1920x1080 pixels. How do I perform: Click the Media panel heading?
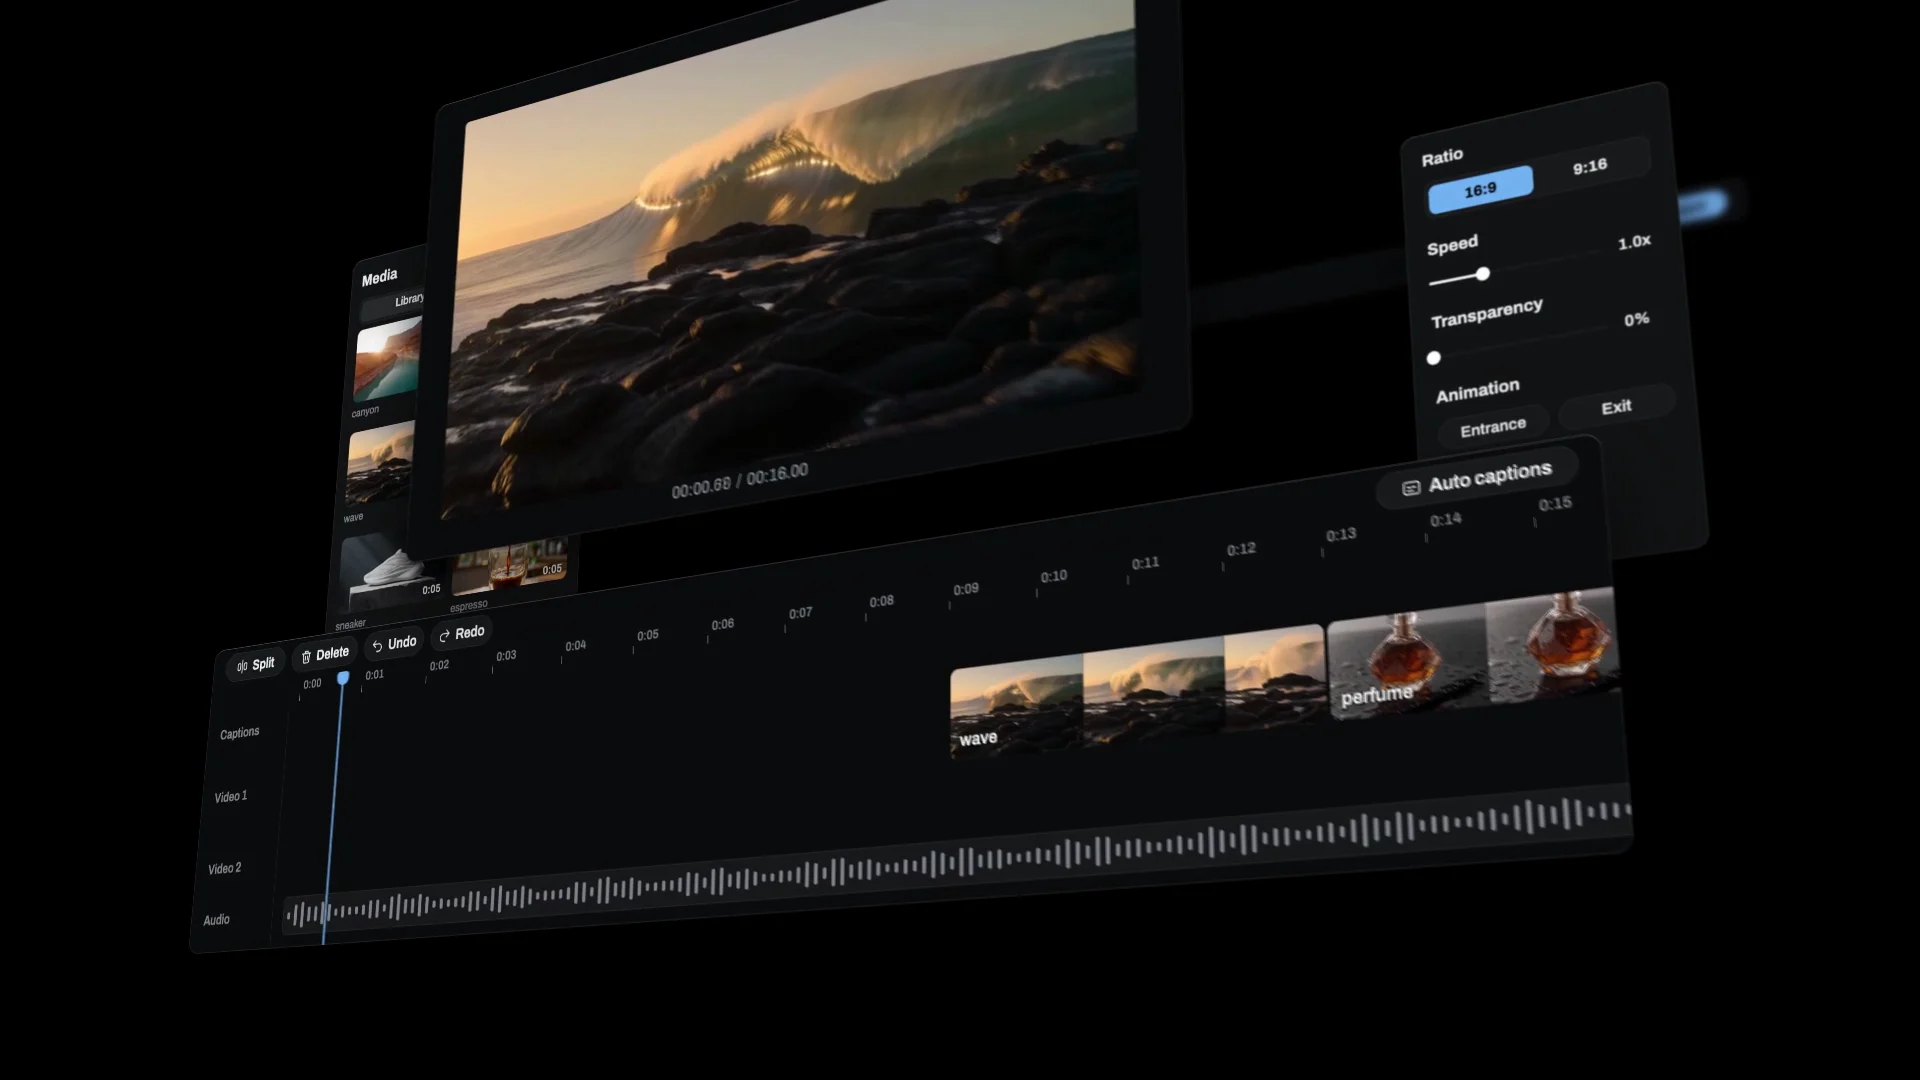pyautogui.click(x=380, y=277)
